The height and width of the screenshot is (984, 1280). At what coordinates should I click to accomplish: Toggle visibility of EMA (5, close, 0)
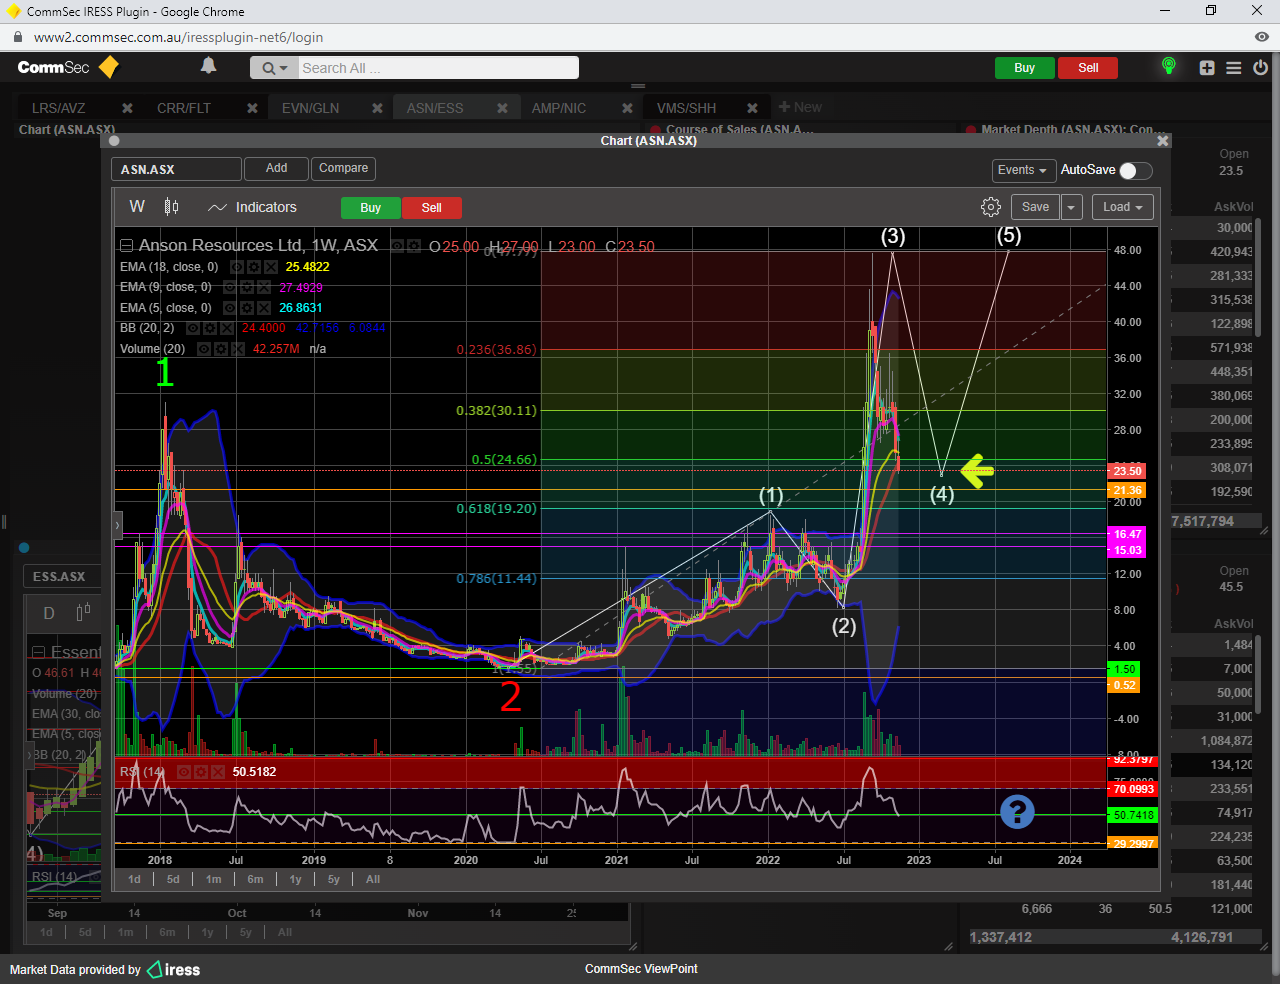[230, 308]
